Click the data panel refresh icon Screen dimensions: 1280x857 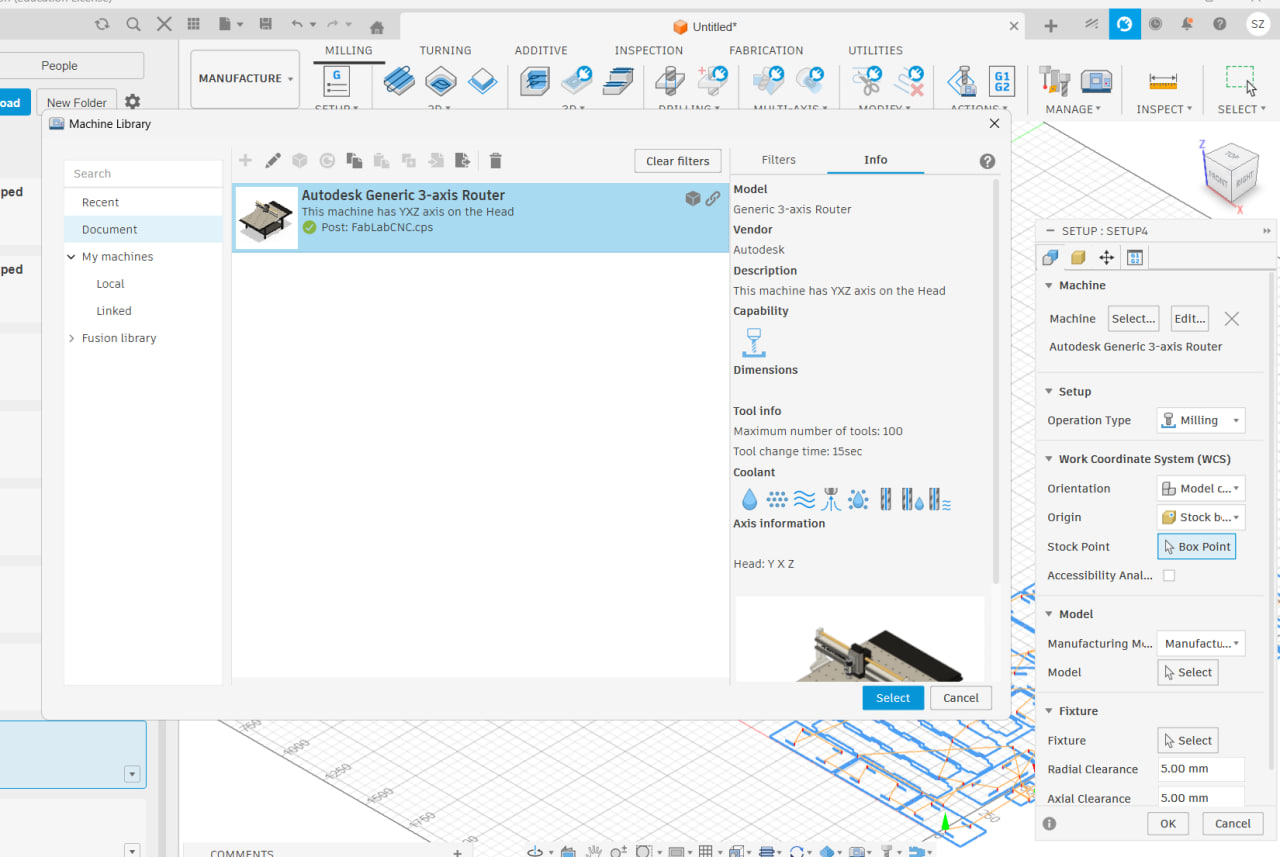tap(102, 25)
